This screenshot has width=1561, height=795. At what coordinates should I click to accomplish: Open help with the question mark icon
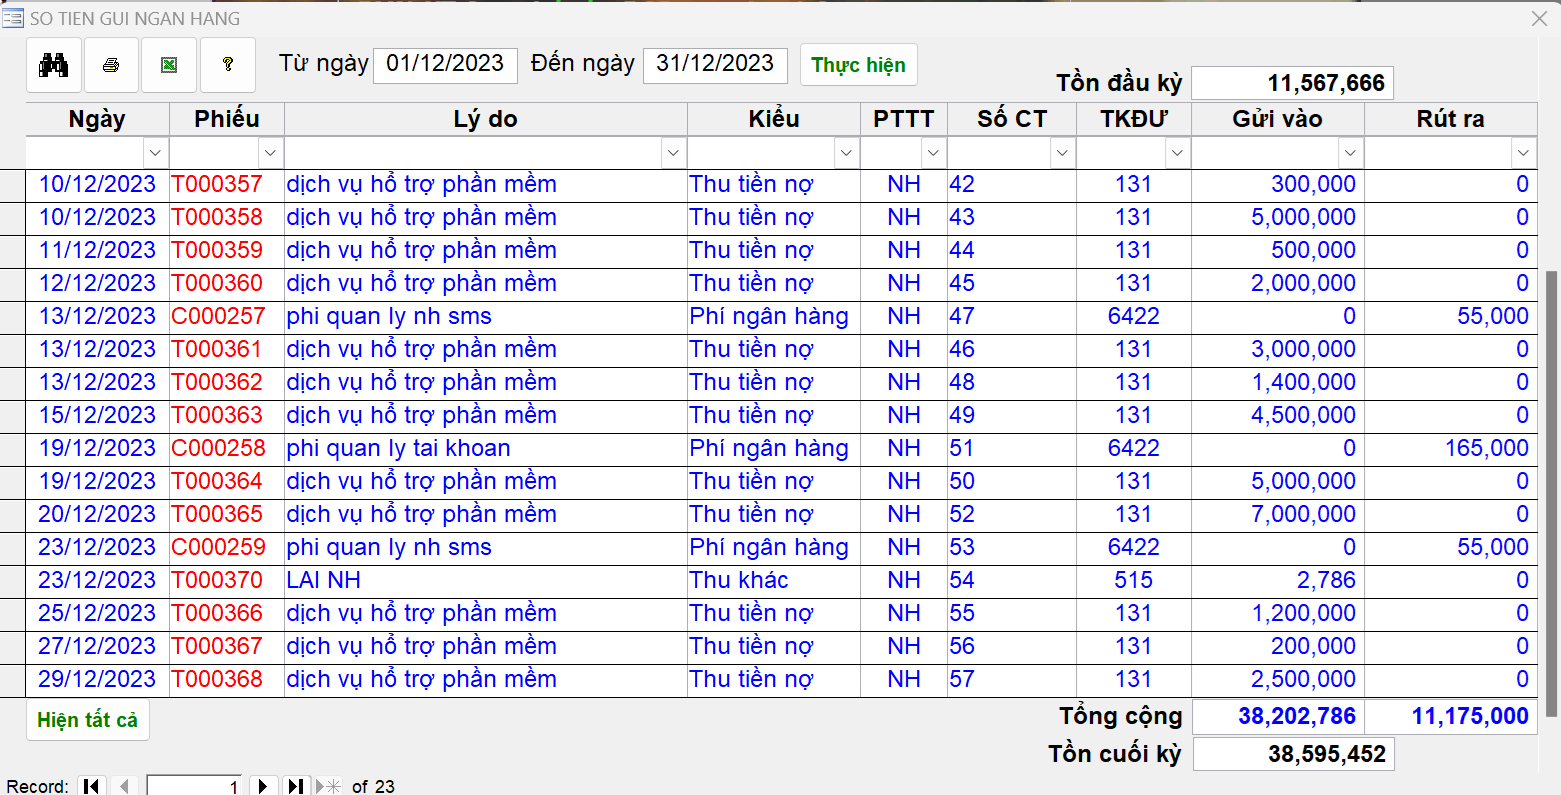click(228, 65)
